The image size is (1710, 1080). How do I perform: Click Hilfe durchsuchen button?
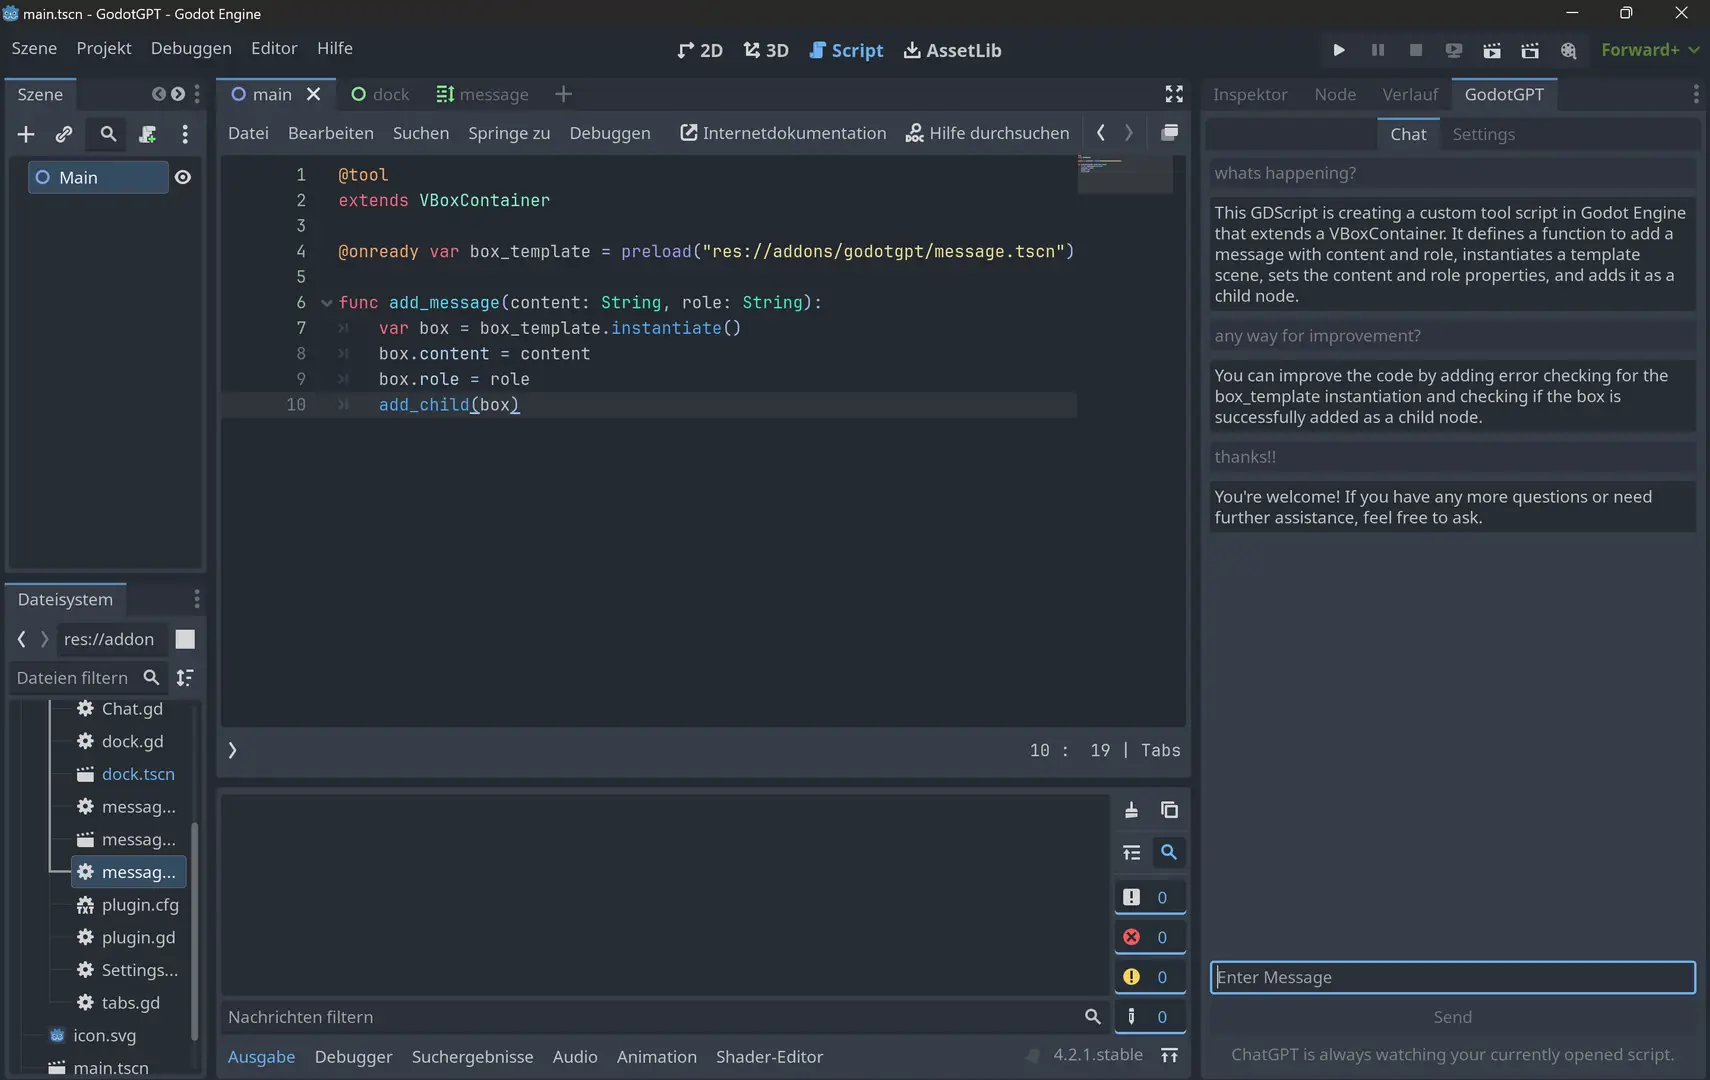click(987, 133)
